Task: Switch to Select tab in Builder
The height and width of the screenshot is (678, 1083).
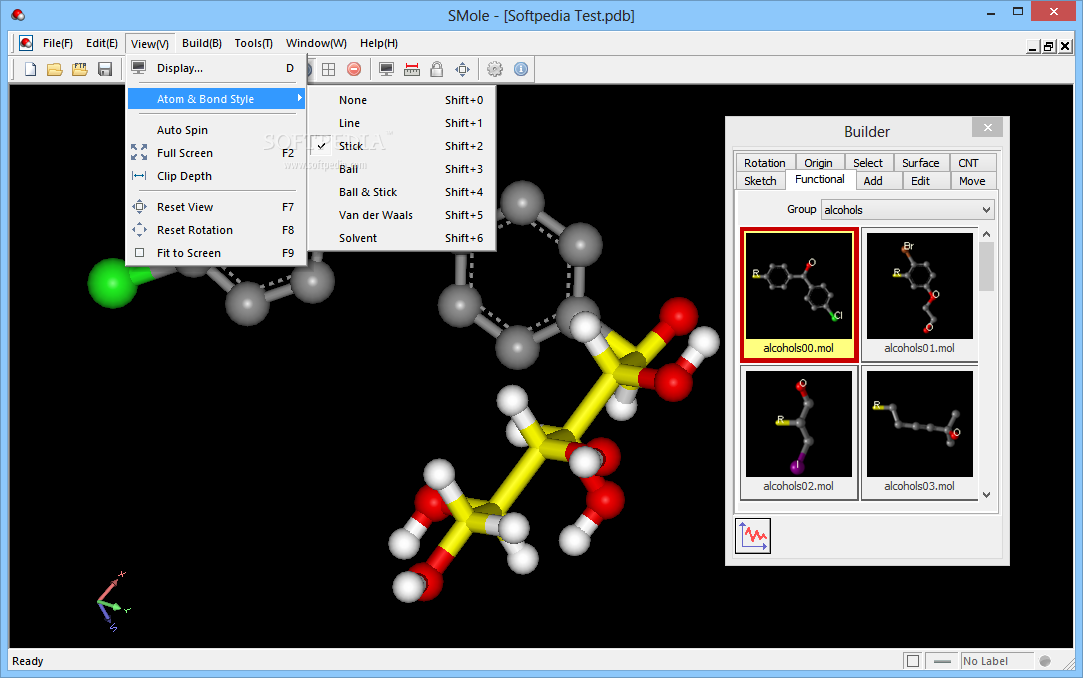Action: point(868,163)
